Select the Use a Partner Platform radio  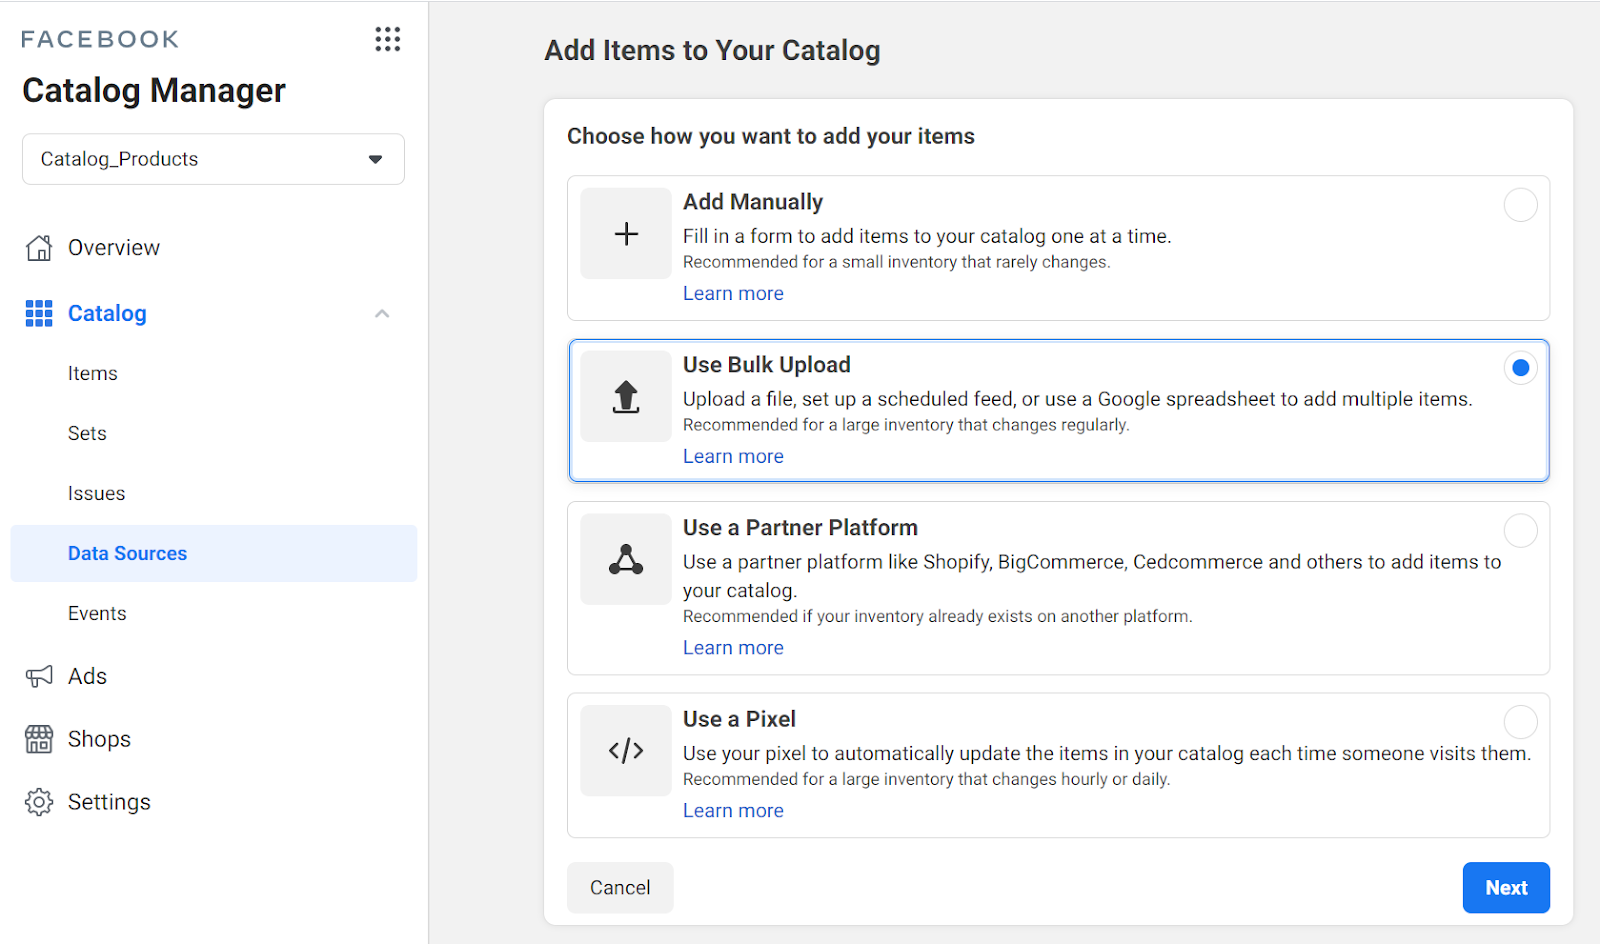coord(1520,531)
